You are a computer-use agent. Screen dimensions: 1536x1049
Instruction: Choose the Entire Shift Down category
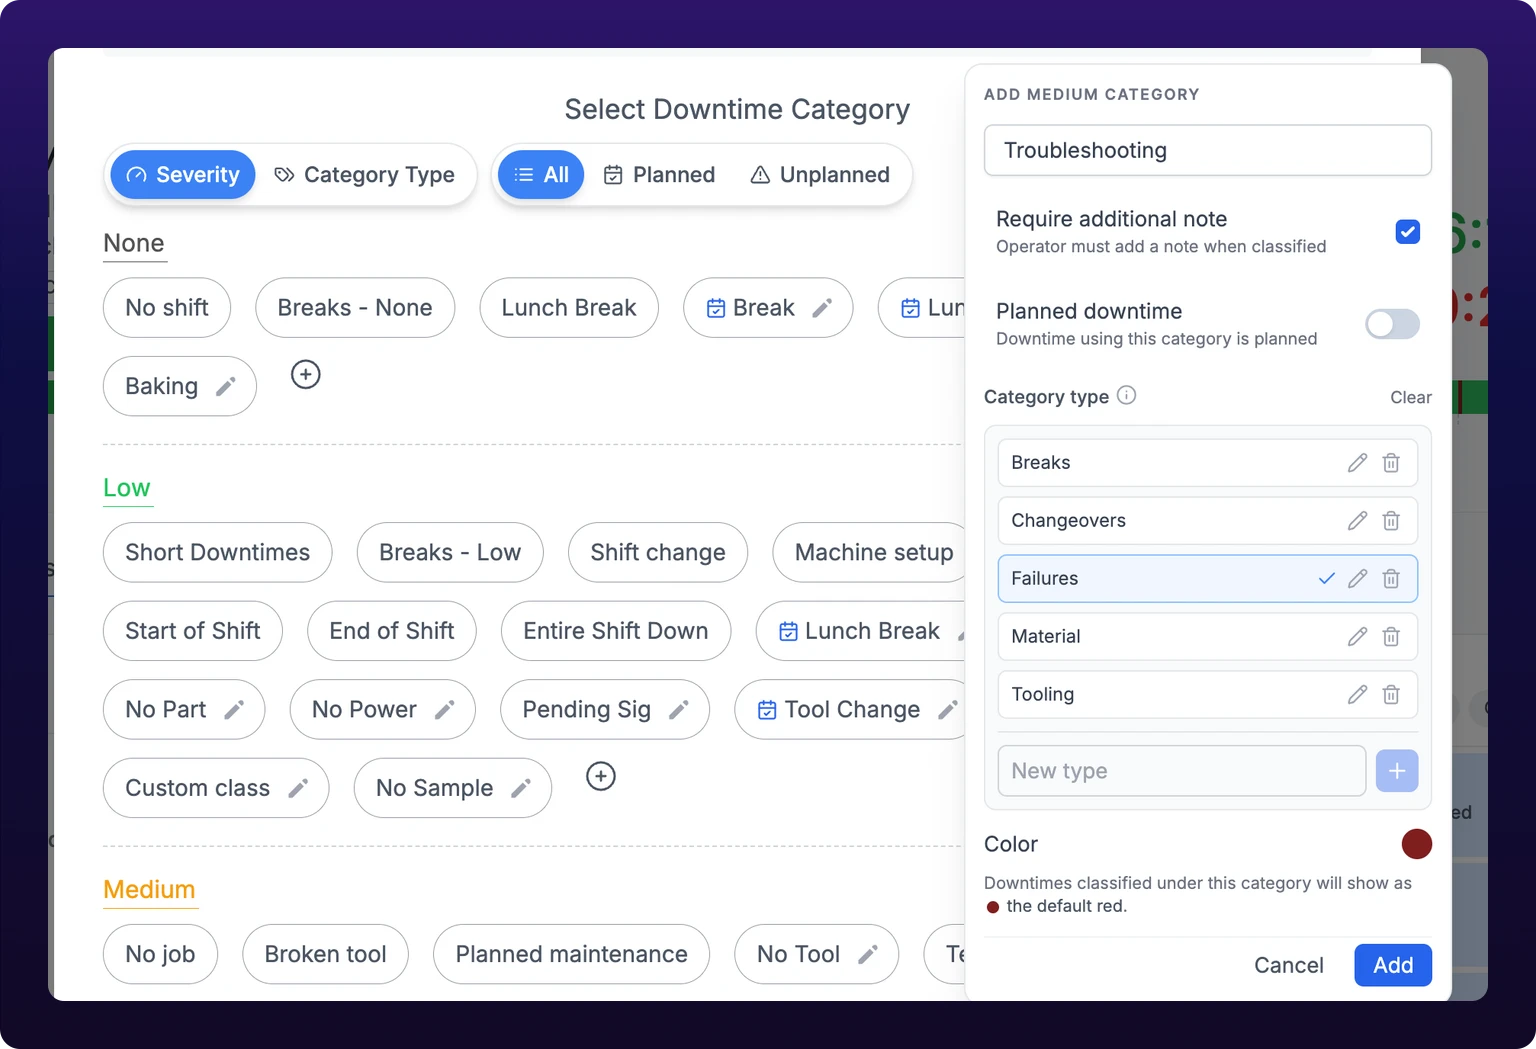pos(616,631)
